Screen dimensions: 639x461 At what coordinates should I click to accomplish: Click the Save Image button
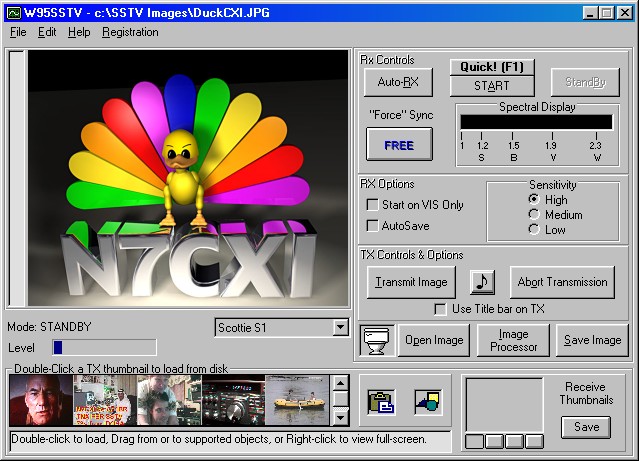pyautogui.click(x=593, y=340)
